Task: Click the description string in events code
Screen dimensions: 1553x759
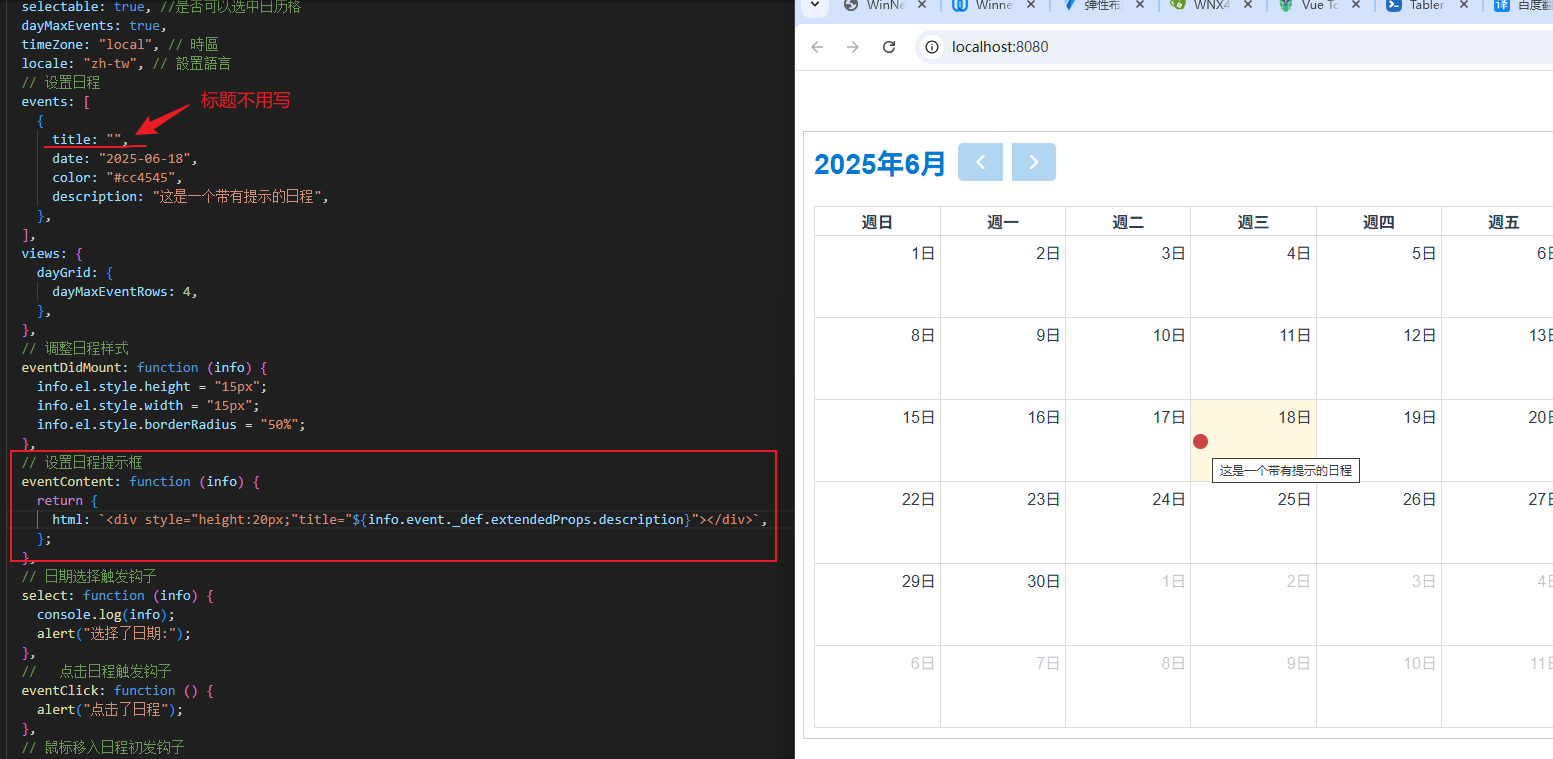Action: click(237, 196)
